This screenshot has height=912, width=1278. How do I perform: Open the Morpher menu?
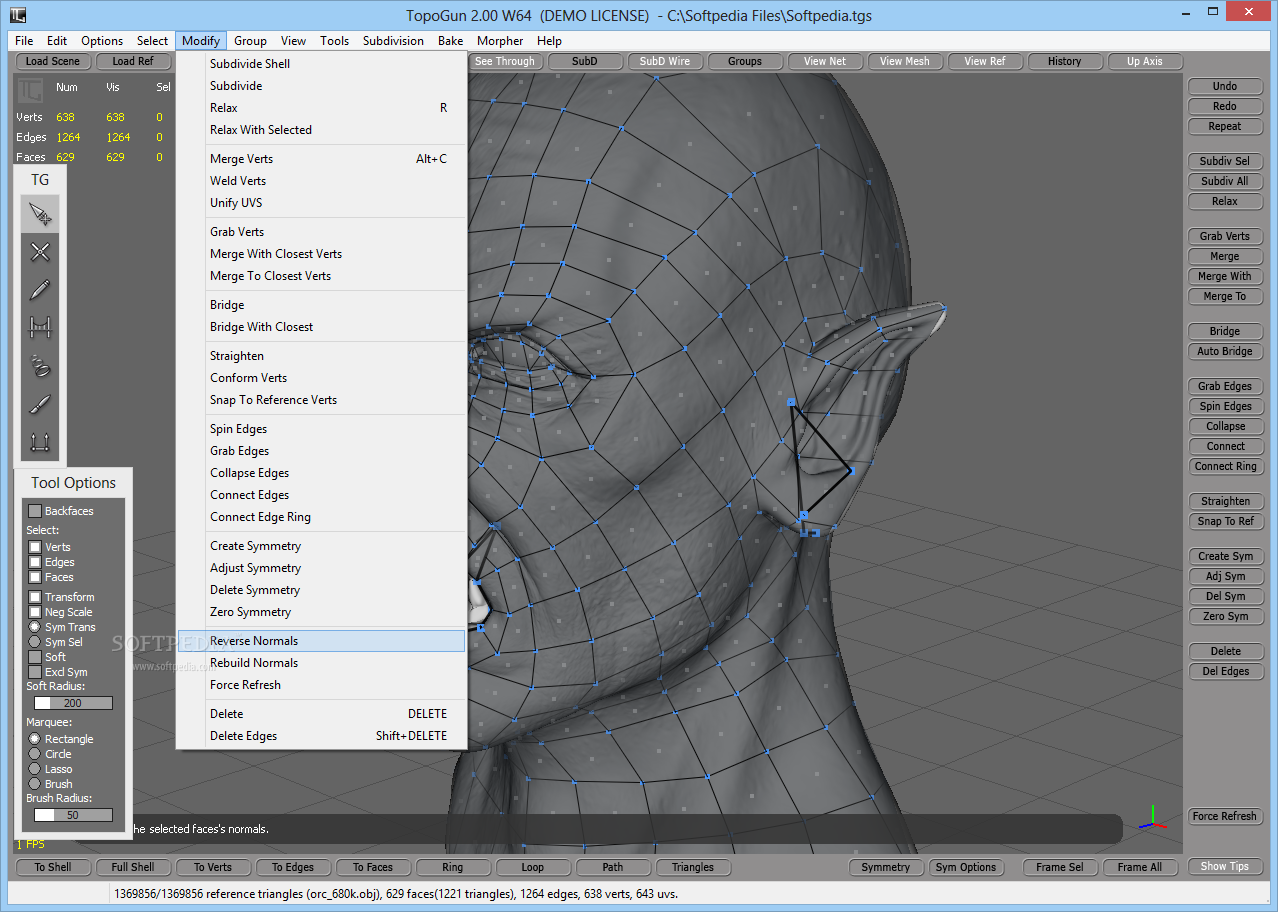(x=500, y=41)
